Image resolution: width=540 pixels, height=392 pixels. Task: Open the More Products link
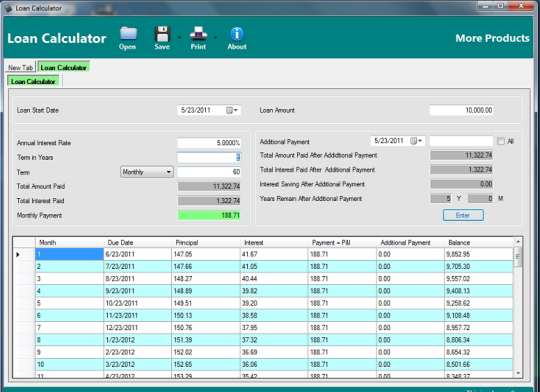click(492, 38)
